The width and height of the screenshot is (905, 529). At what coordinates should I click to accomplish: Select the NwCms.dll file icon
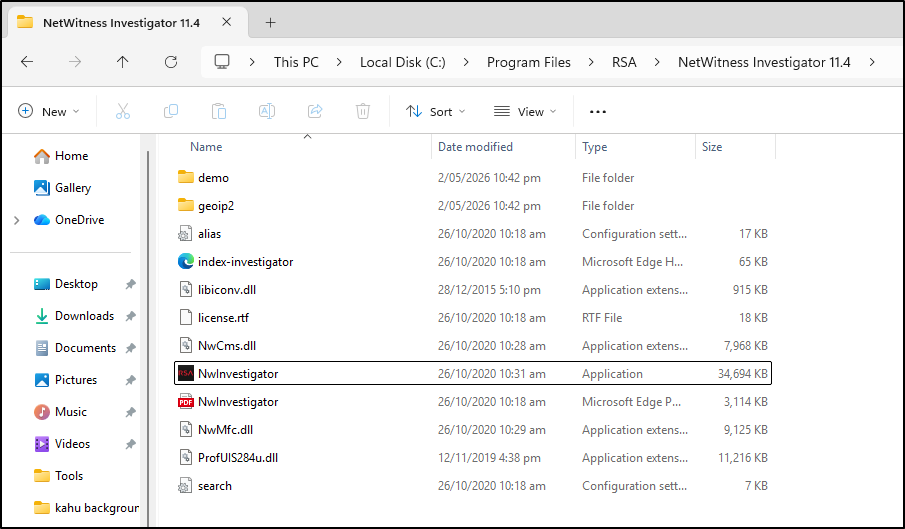(185, 346)
